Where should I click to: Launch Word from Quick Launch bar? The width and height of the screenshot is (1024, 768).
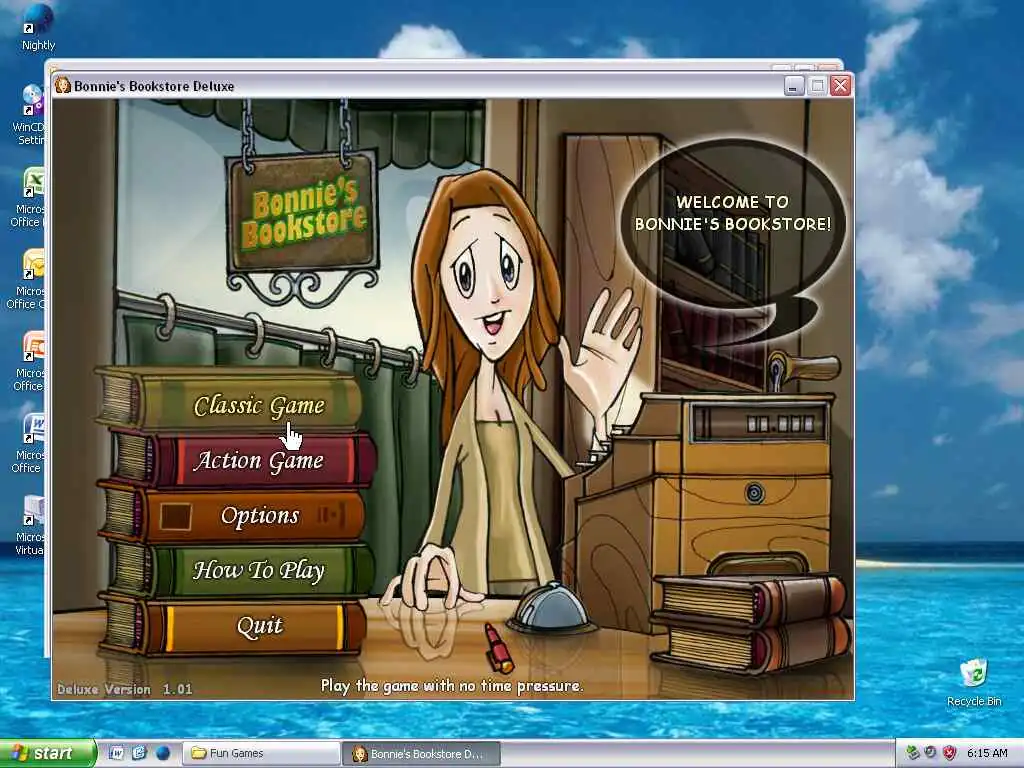click(x=116, y=753)
